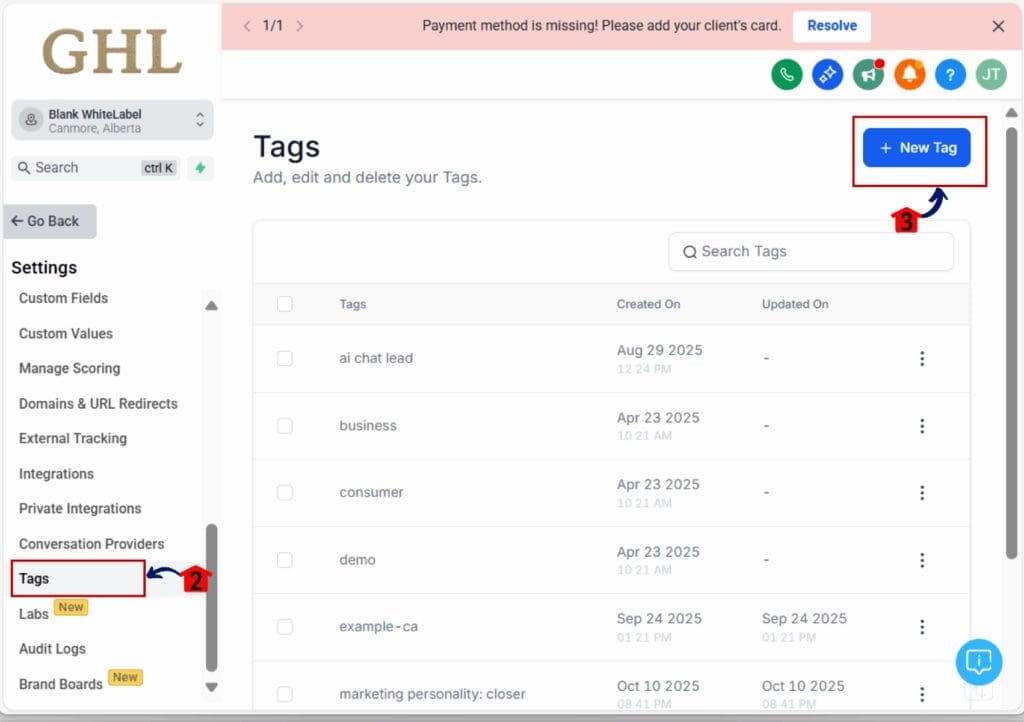
Task: Click the green phone dialer icon
Action: click(787, 75)
